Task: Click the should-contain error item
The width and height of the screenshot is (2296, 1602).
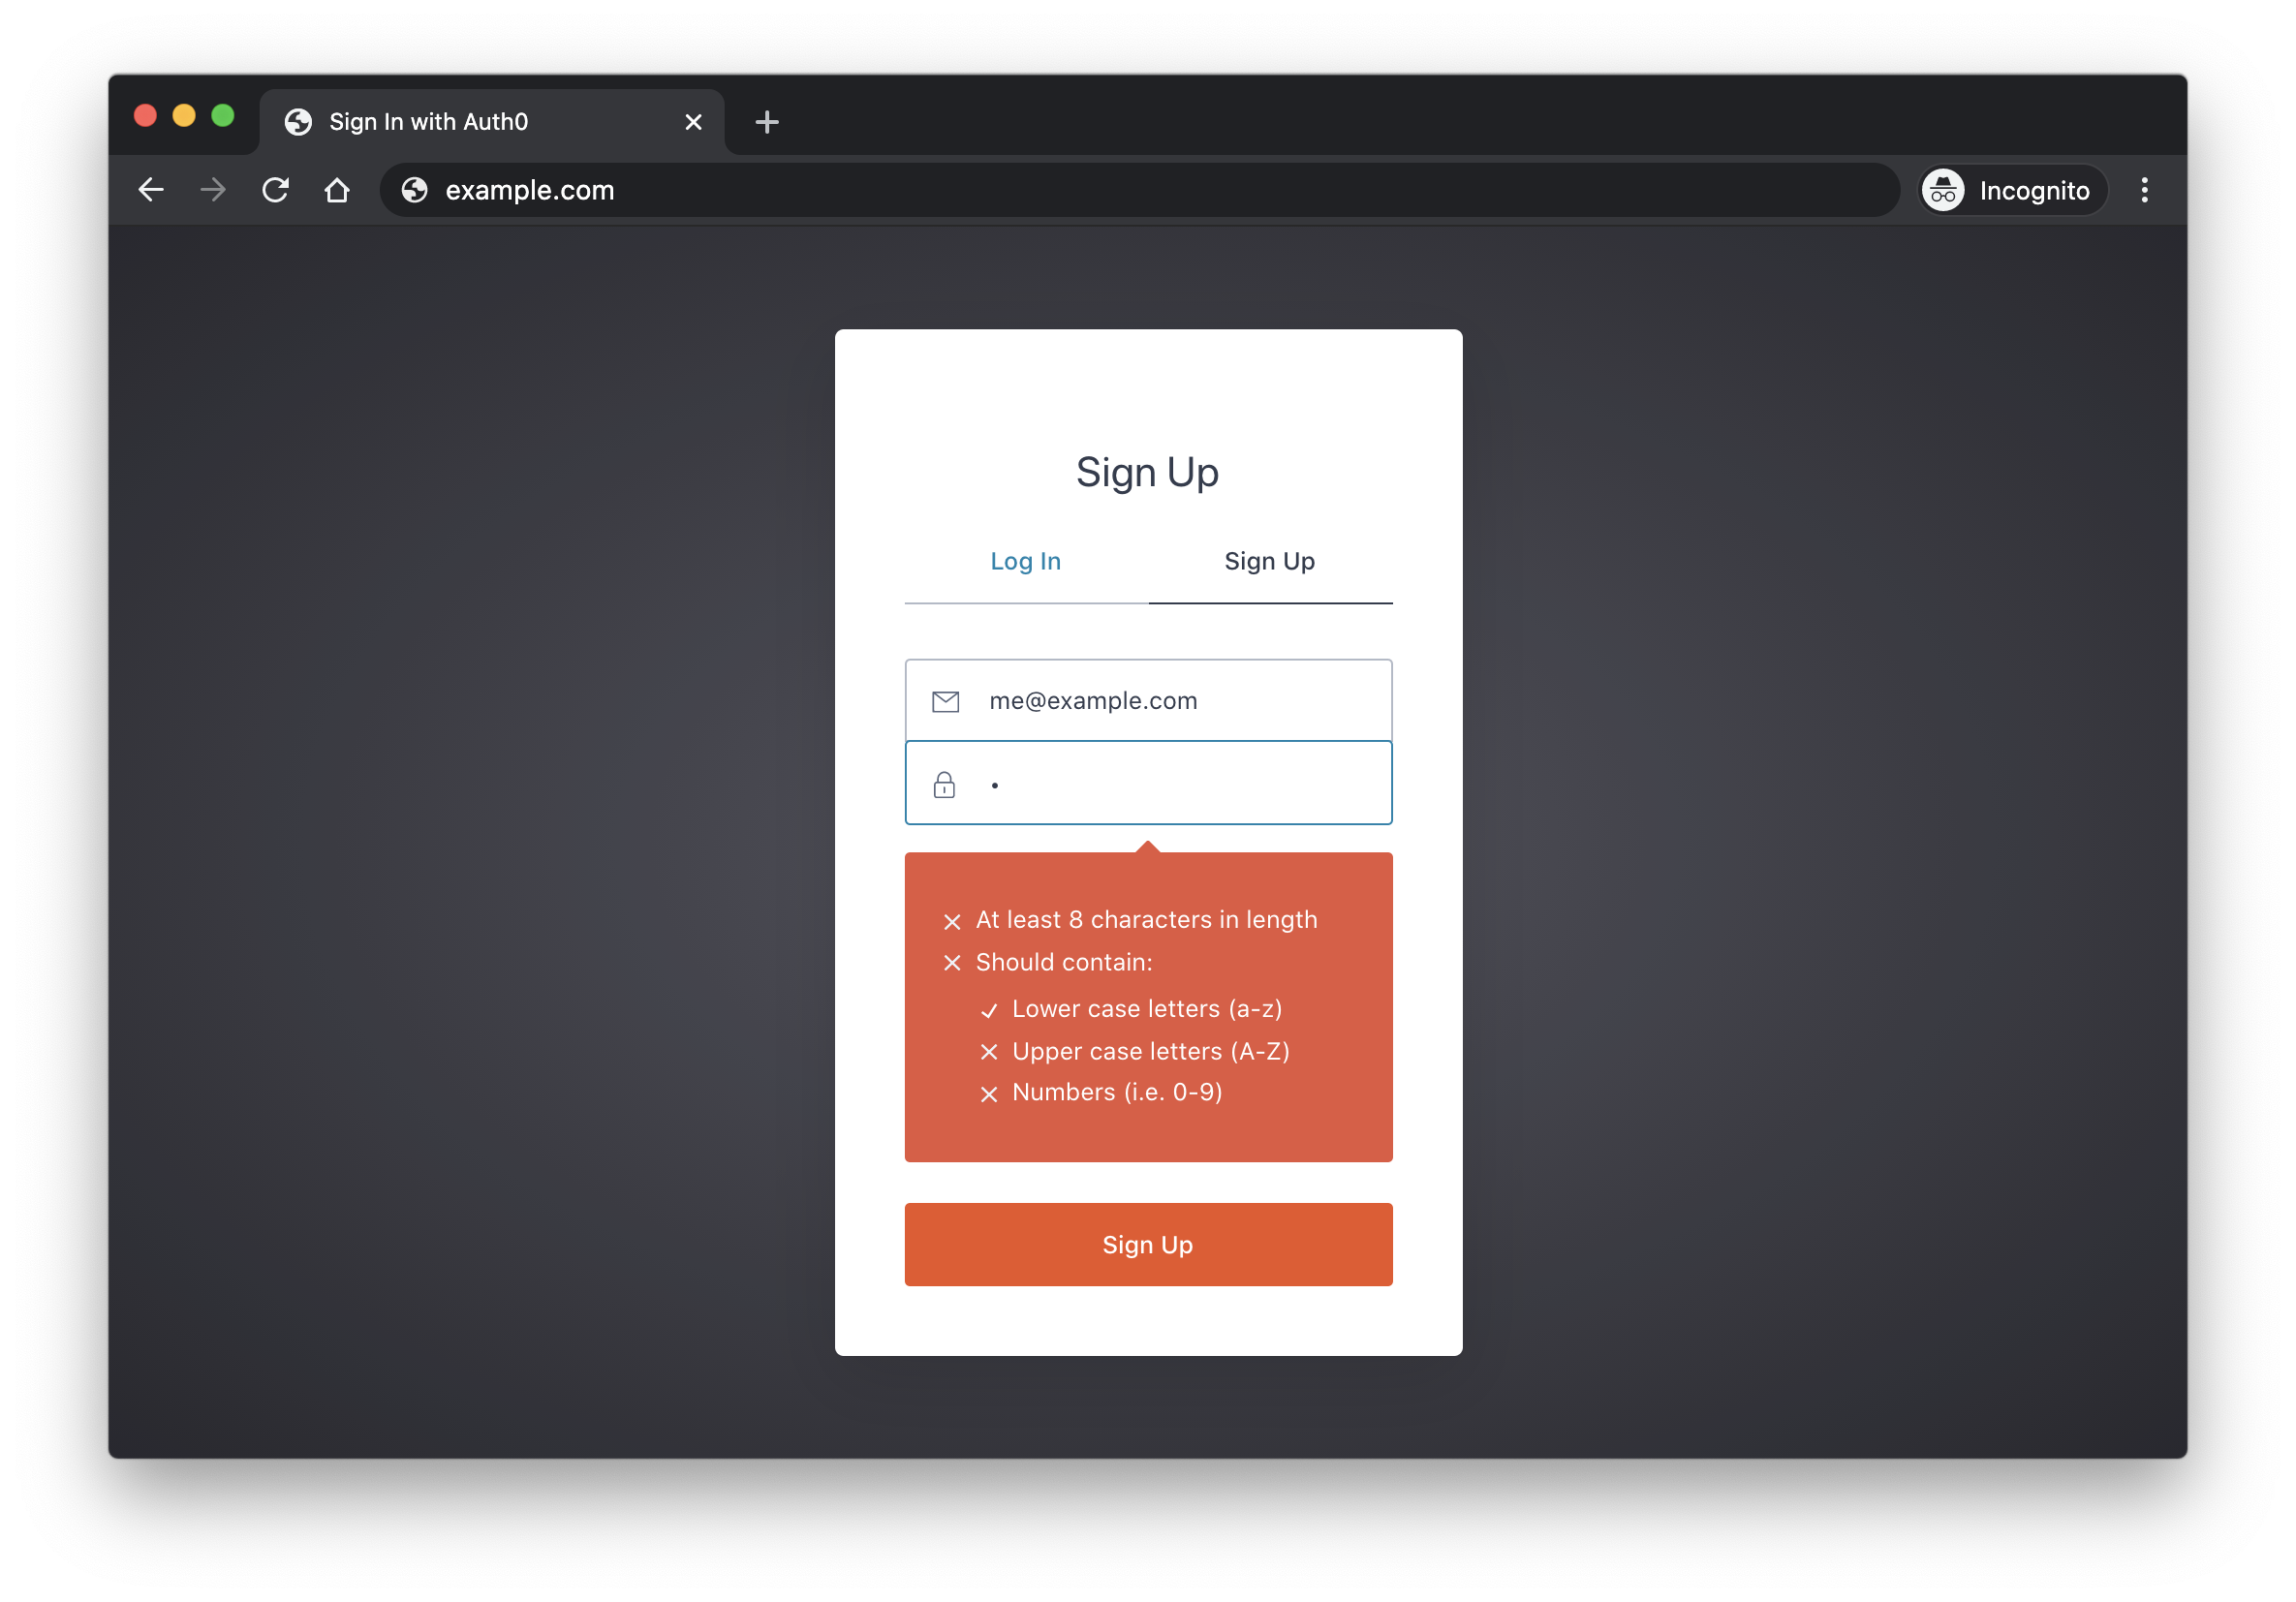Action: (1065, 962)
